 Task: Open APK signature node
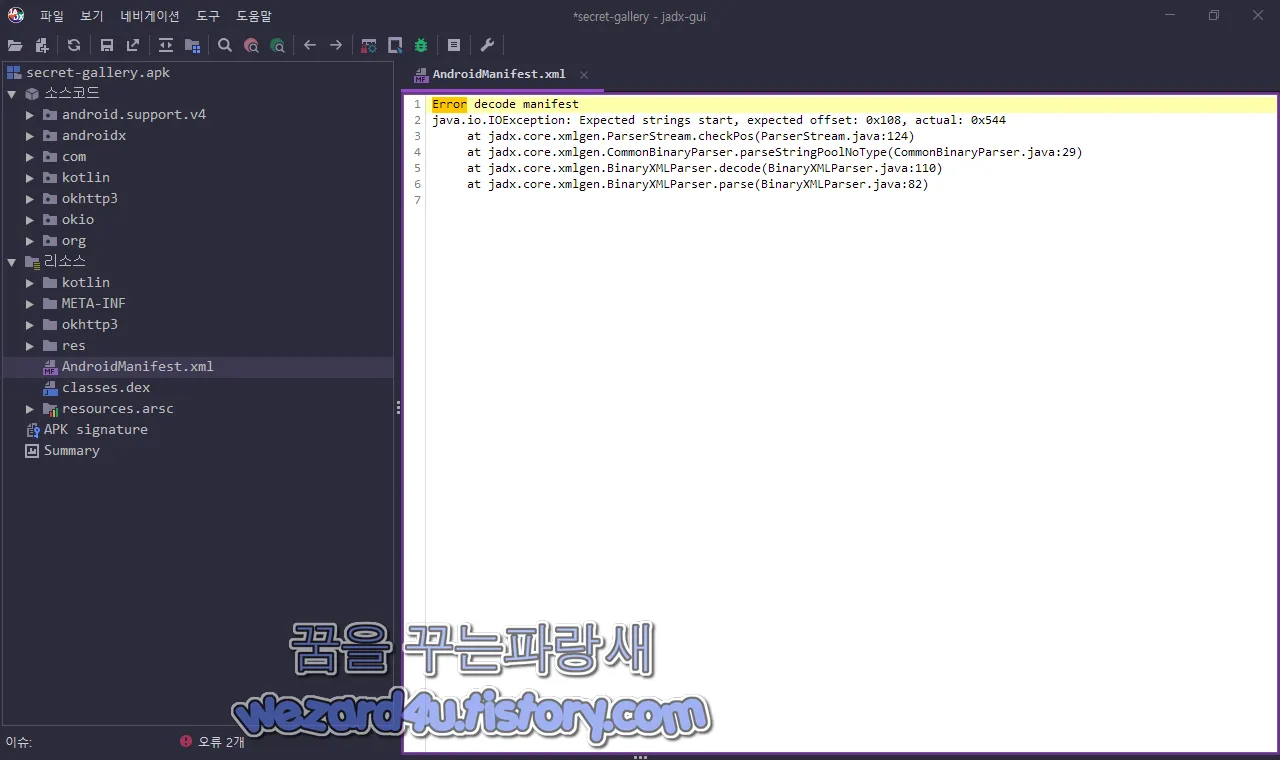tap(95, 430)
